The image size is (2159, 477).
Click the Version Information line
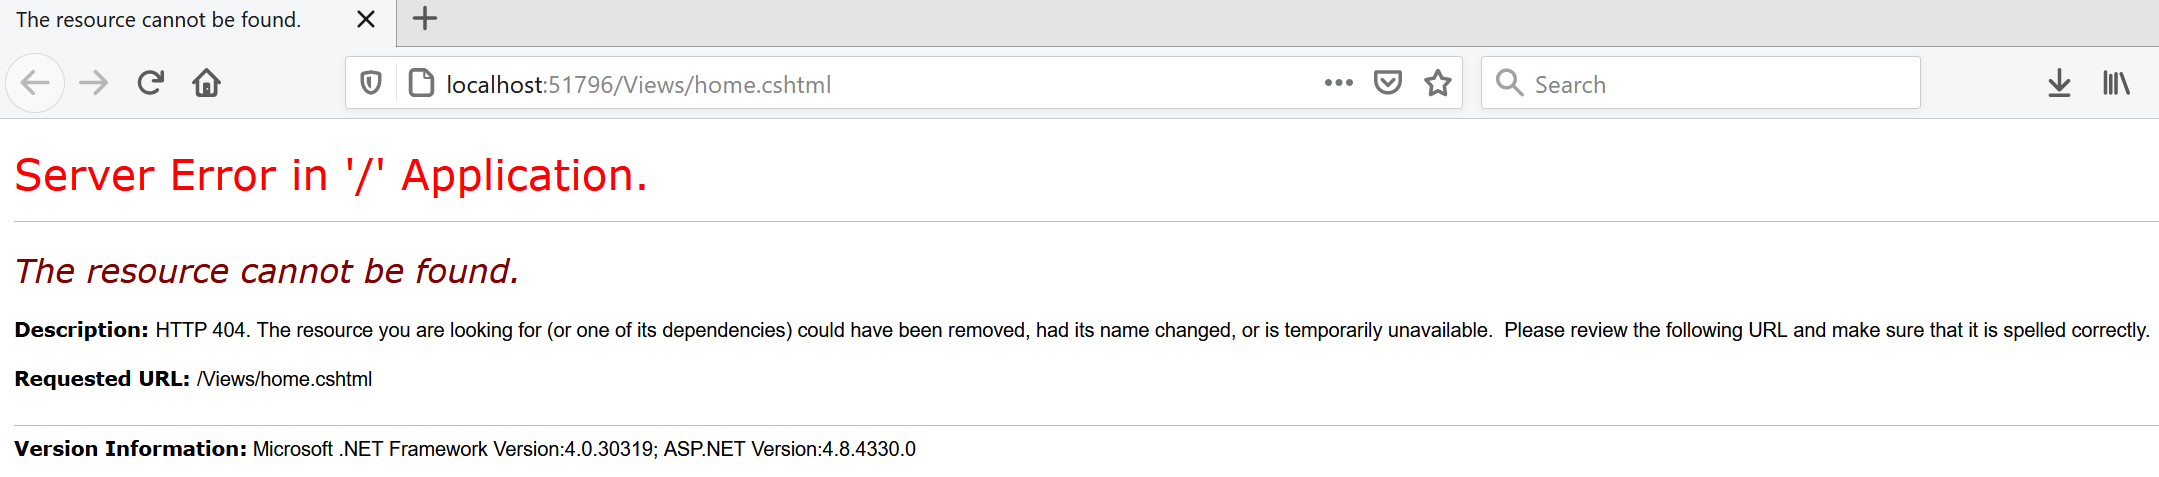point(465,449)
